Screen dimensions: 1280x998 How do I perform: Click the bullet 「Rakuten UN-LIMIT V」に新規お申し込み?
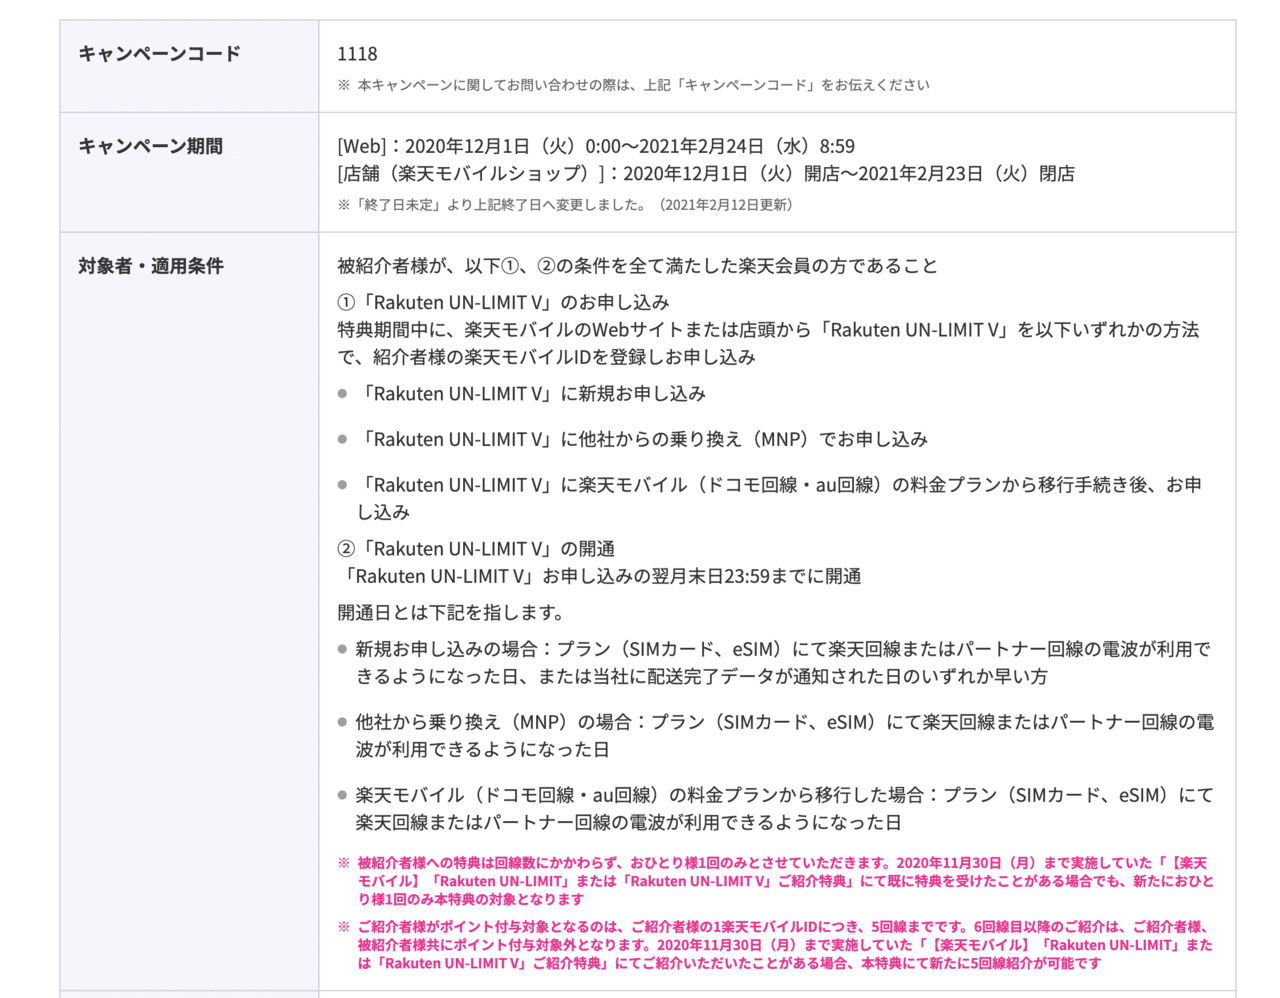point(531,394)
